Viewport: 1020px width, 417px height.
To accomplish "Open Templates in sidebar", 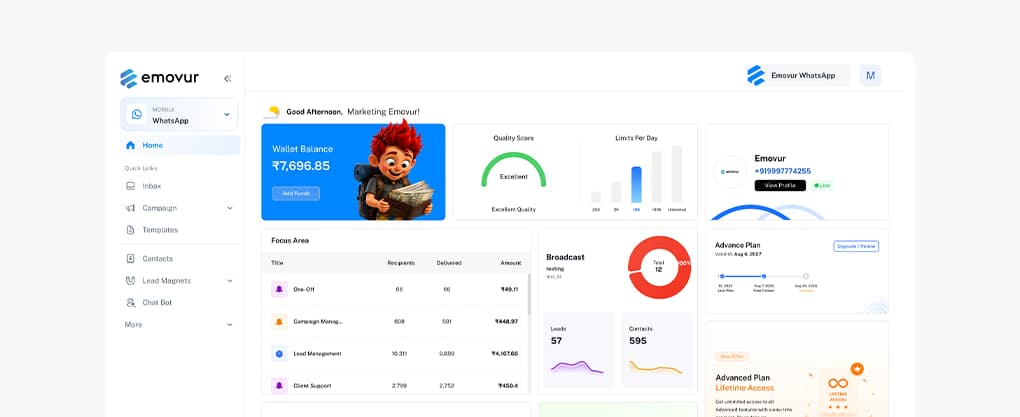I will (x=160, y=230).
